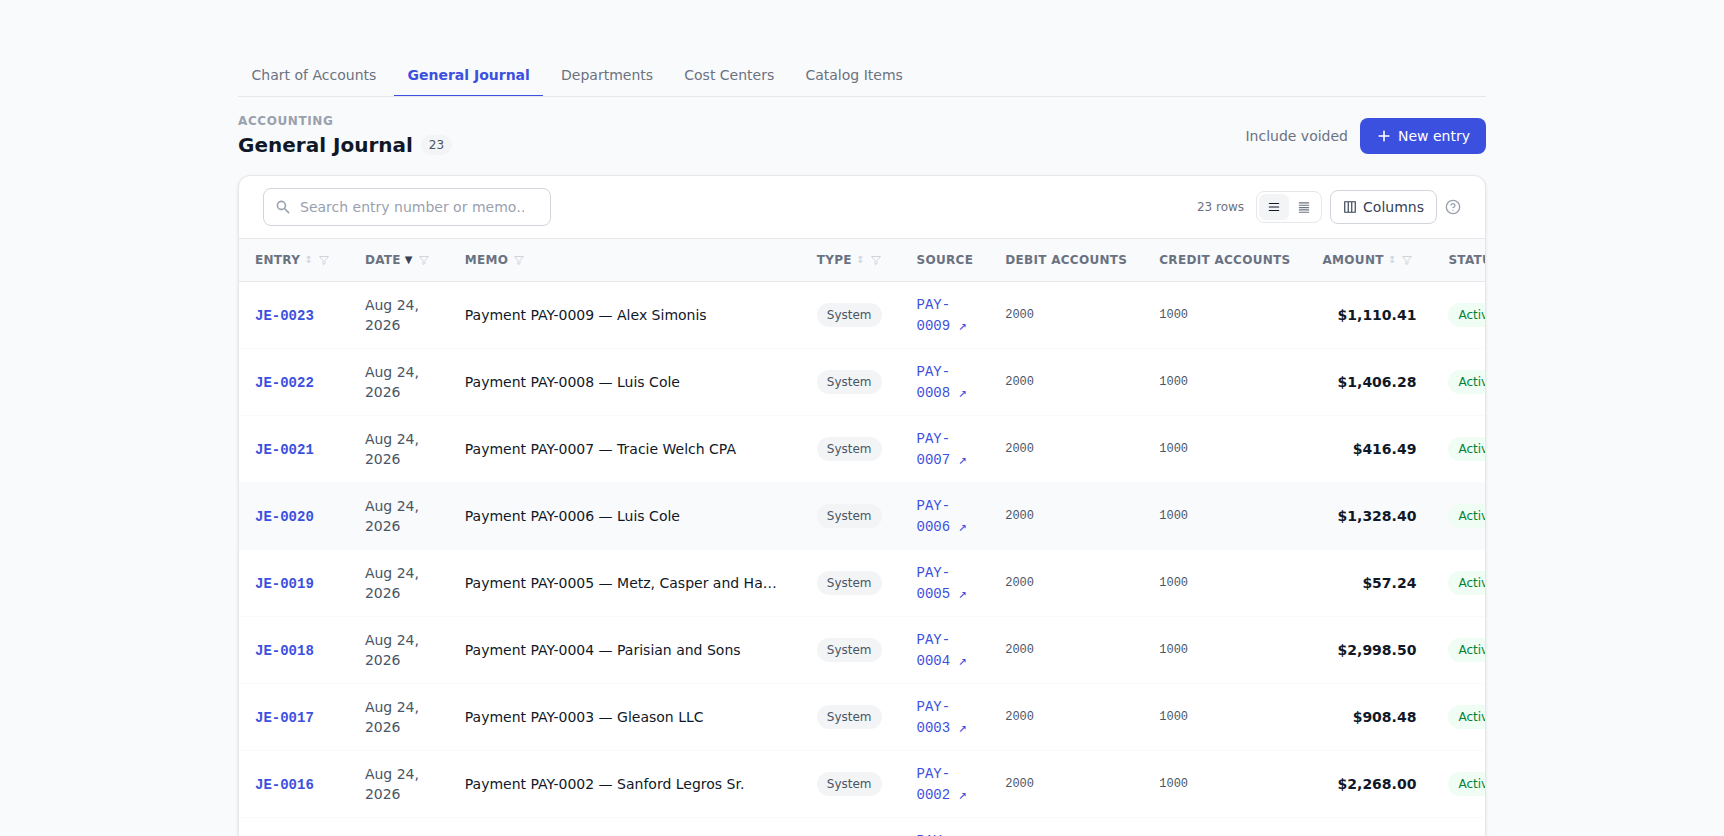The width and height of the screenshot is (1724, 836).
Task: Create a New entry
Action: tap(1423, 136)
